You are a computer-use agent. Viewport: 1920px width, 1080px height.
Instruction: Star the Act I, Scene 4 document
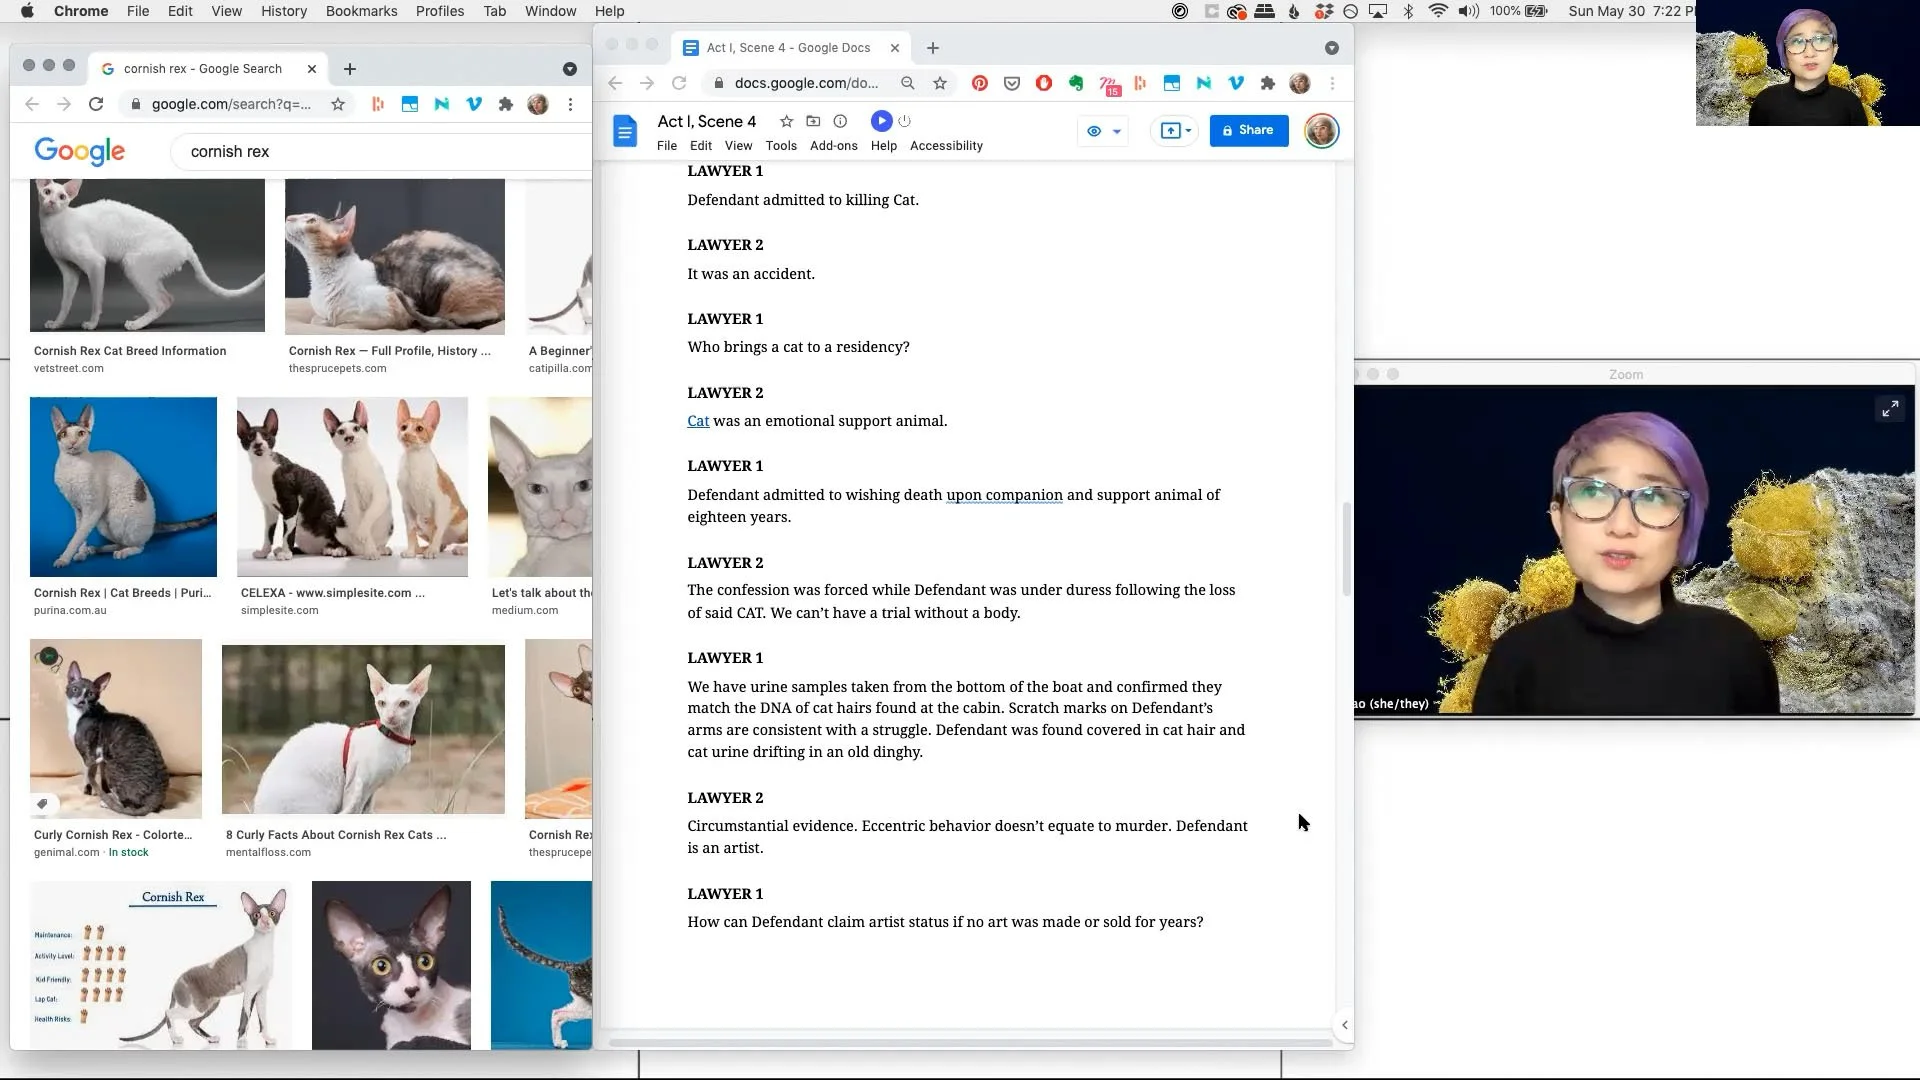(786, 121)
